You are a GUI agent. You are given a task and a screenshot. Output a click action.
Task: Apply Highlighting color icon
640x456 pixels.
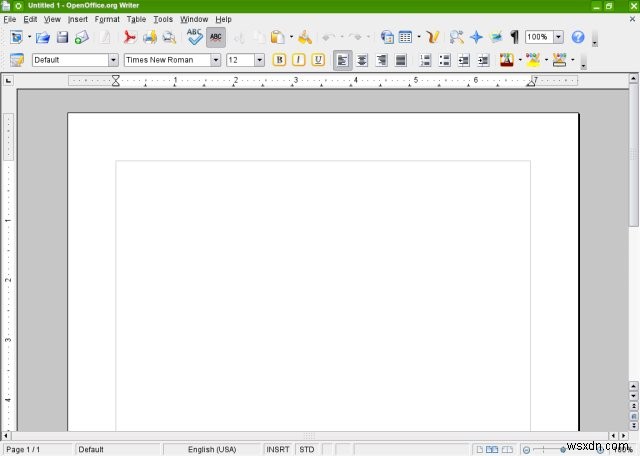coord(533,60)
